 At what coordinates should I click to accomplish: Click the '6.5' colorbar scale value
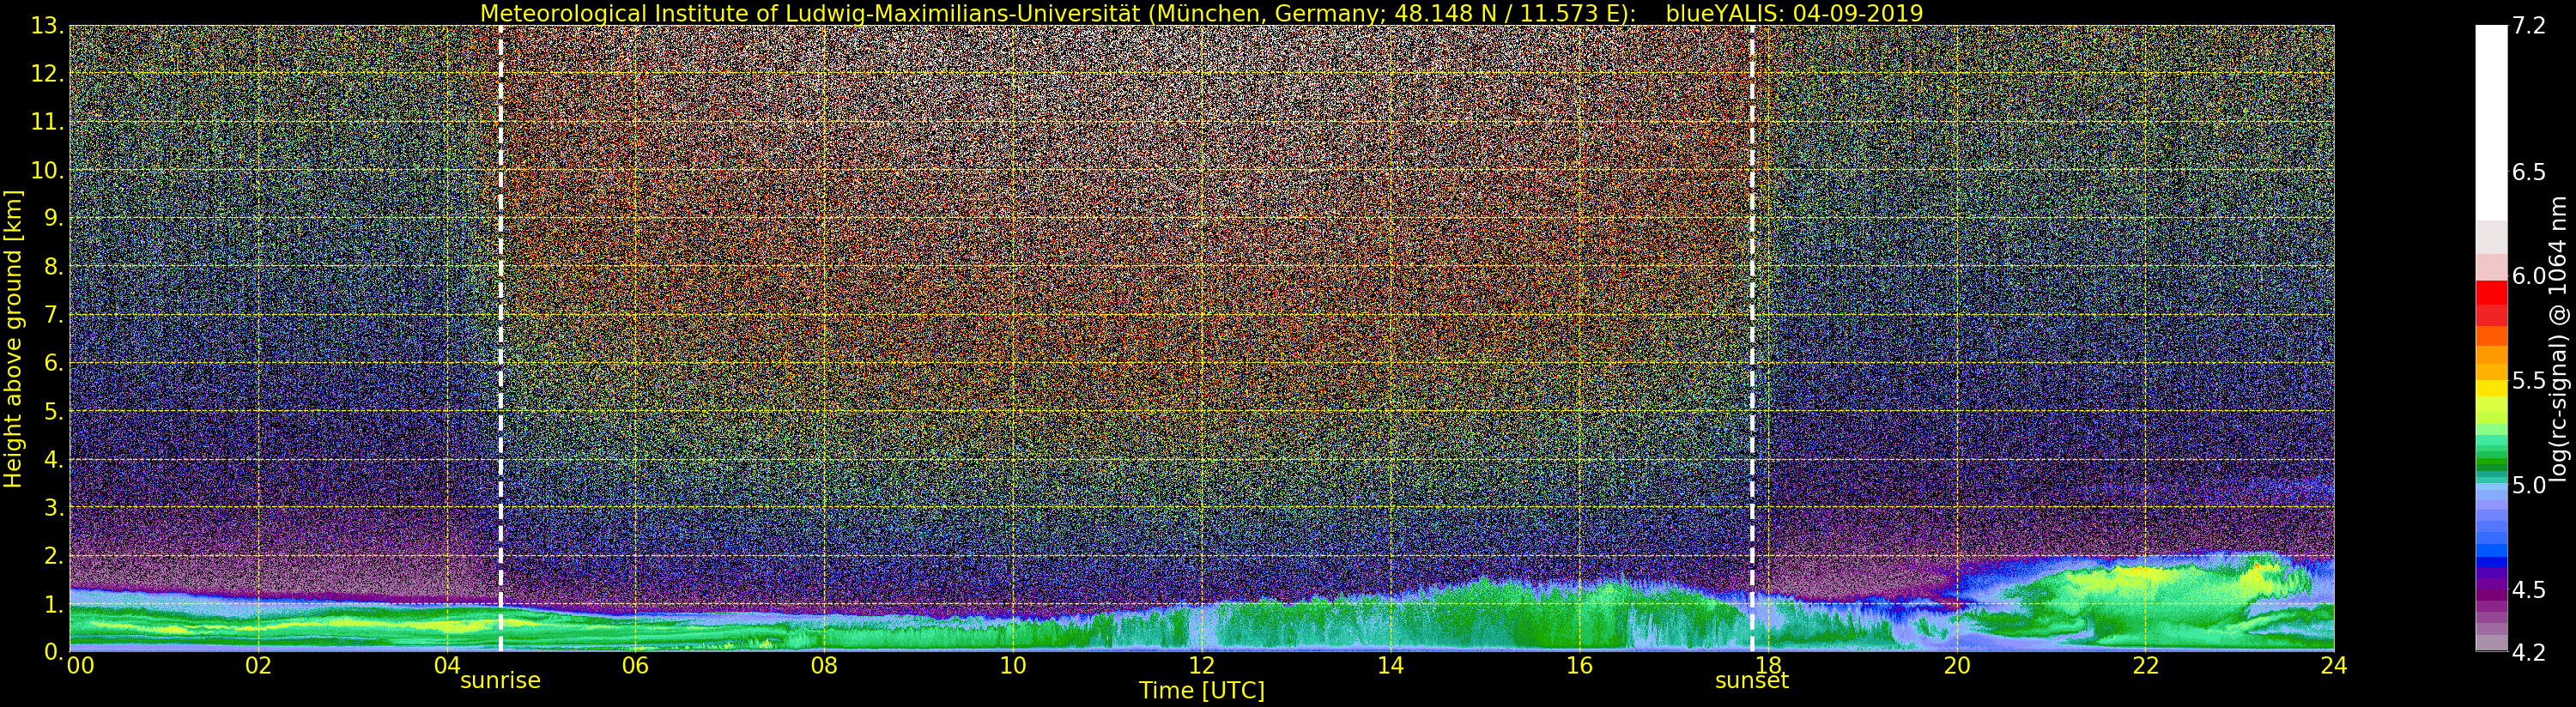tap(2529, 172)
